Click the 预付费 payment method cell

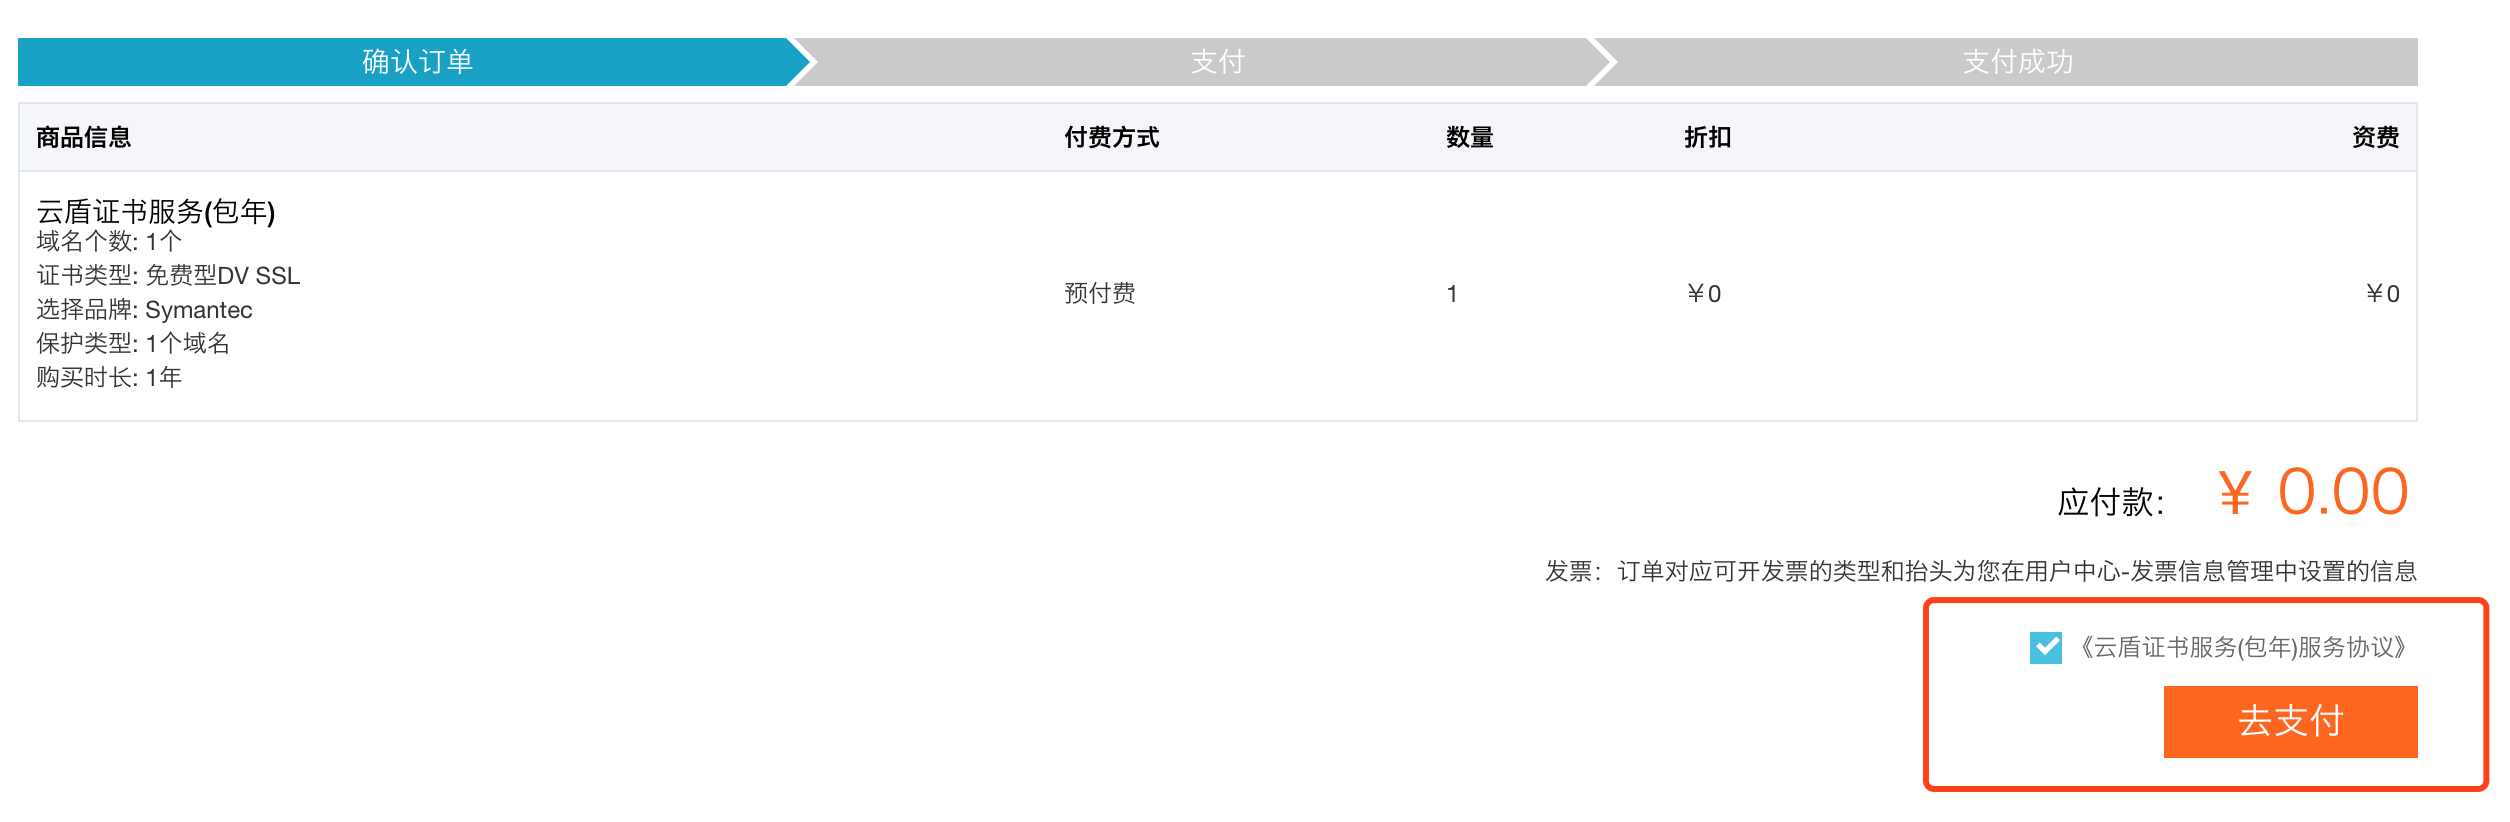1099,293
